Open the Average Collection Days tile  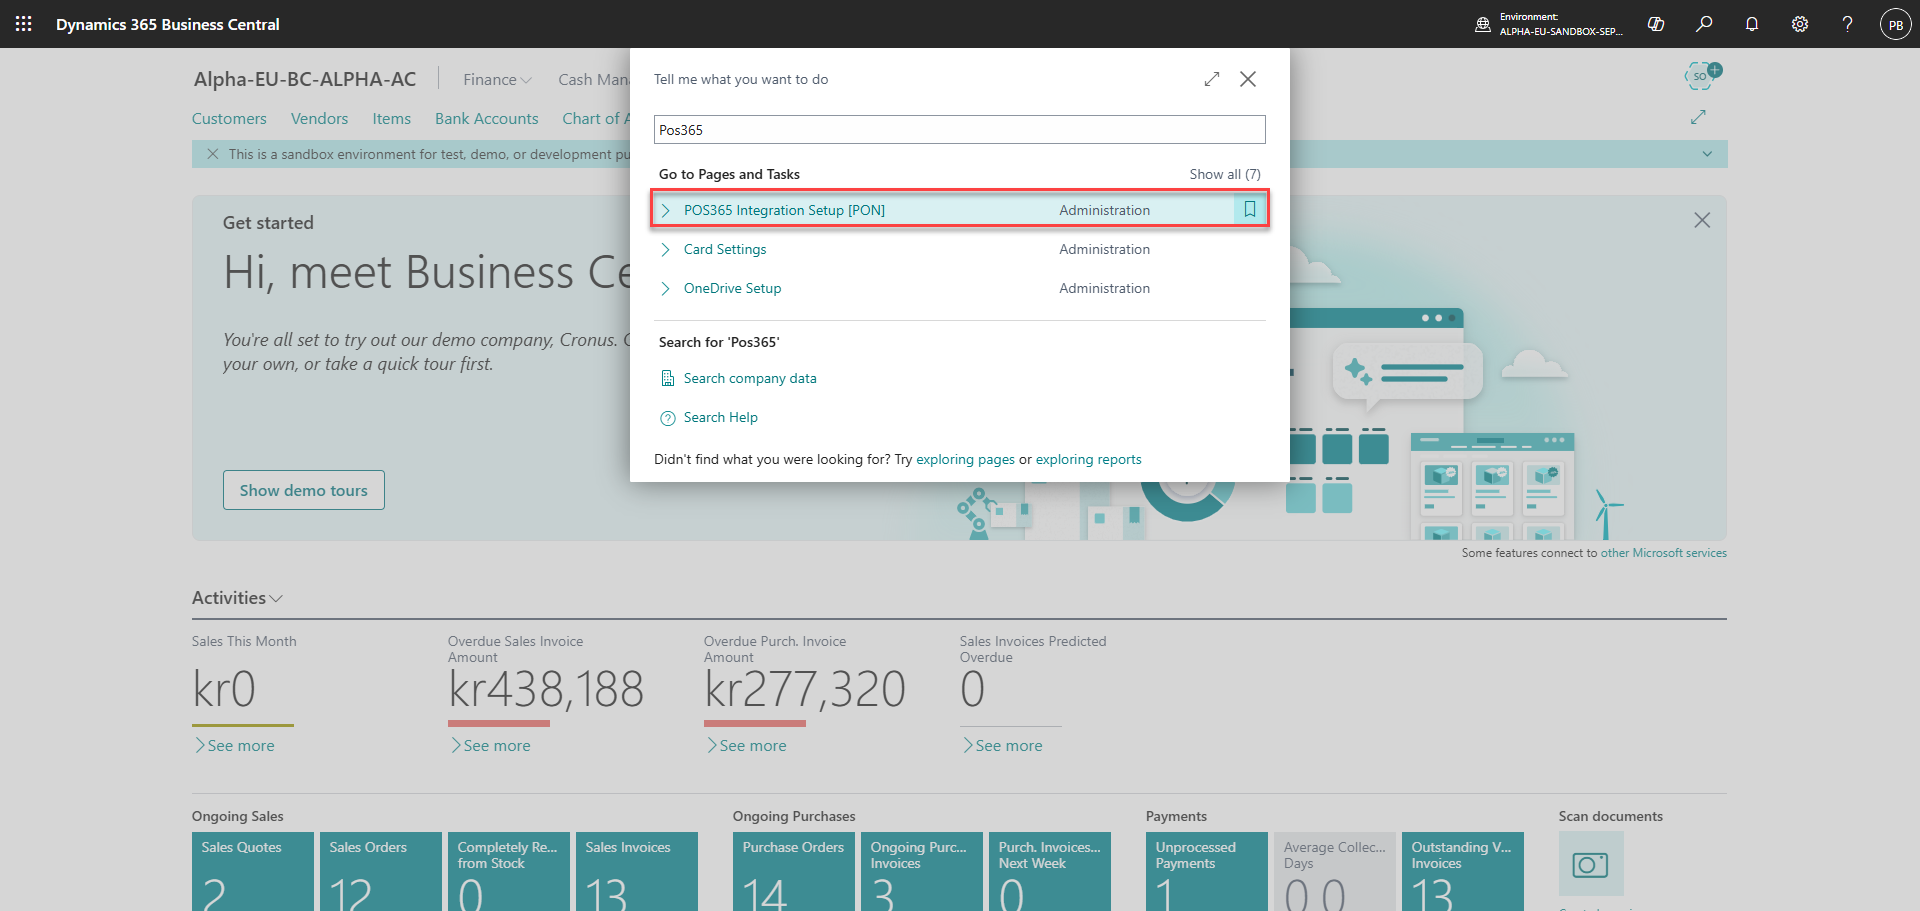[1335, 871]
